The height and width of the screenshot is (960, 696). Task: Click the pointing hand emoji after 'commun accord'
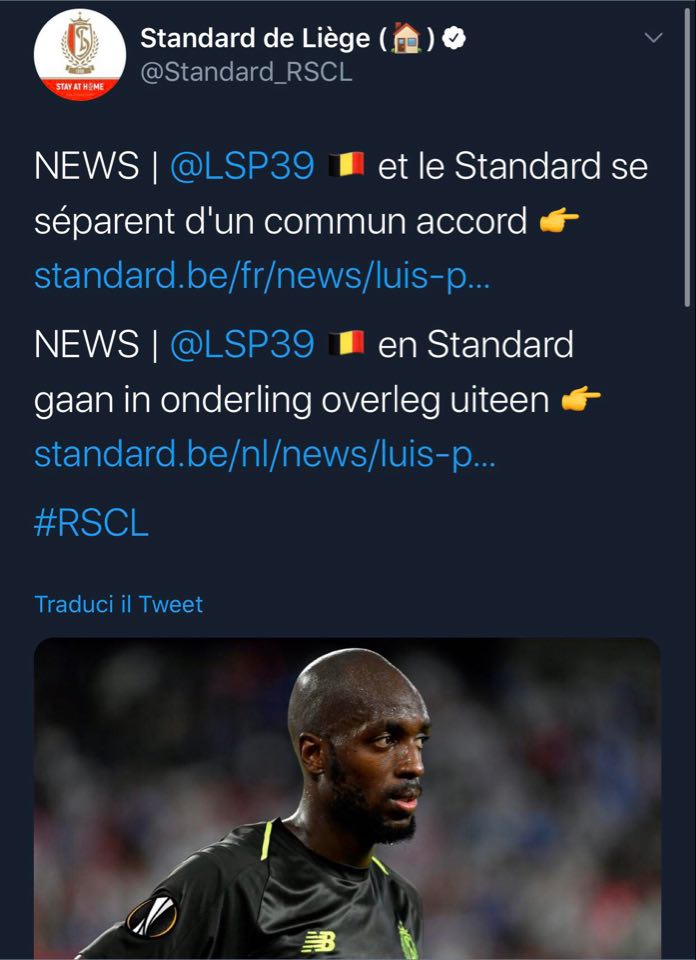click(x=559, y=221)
